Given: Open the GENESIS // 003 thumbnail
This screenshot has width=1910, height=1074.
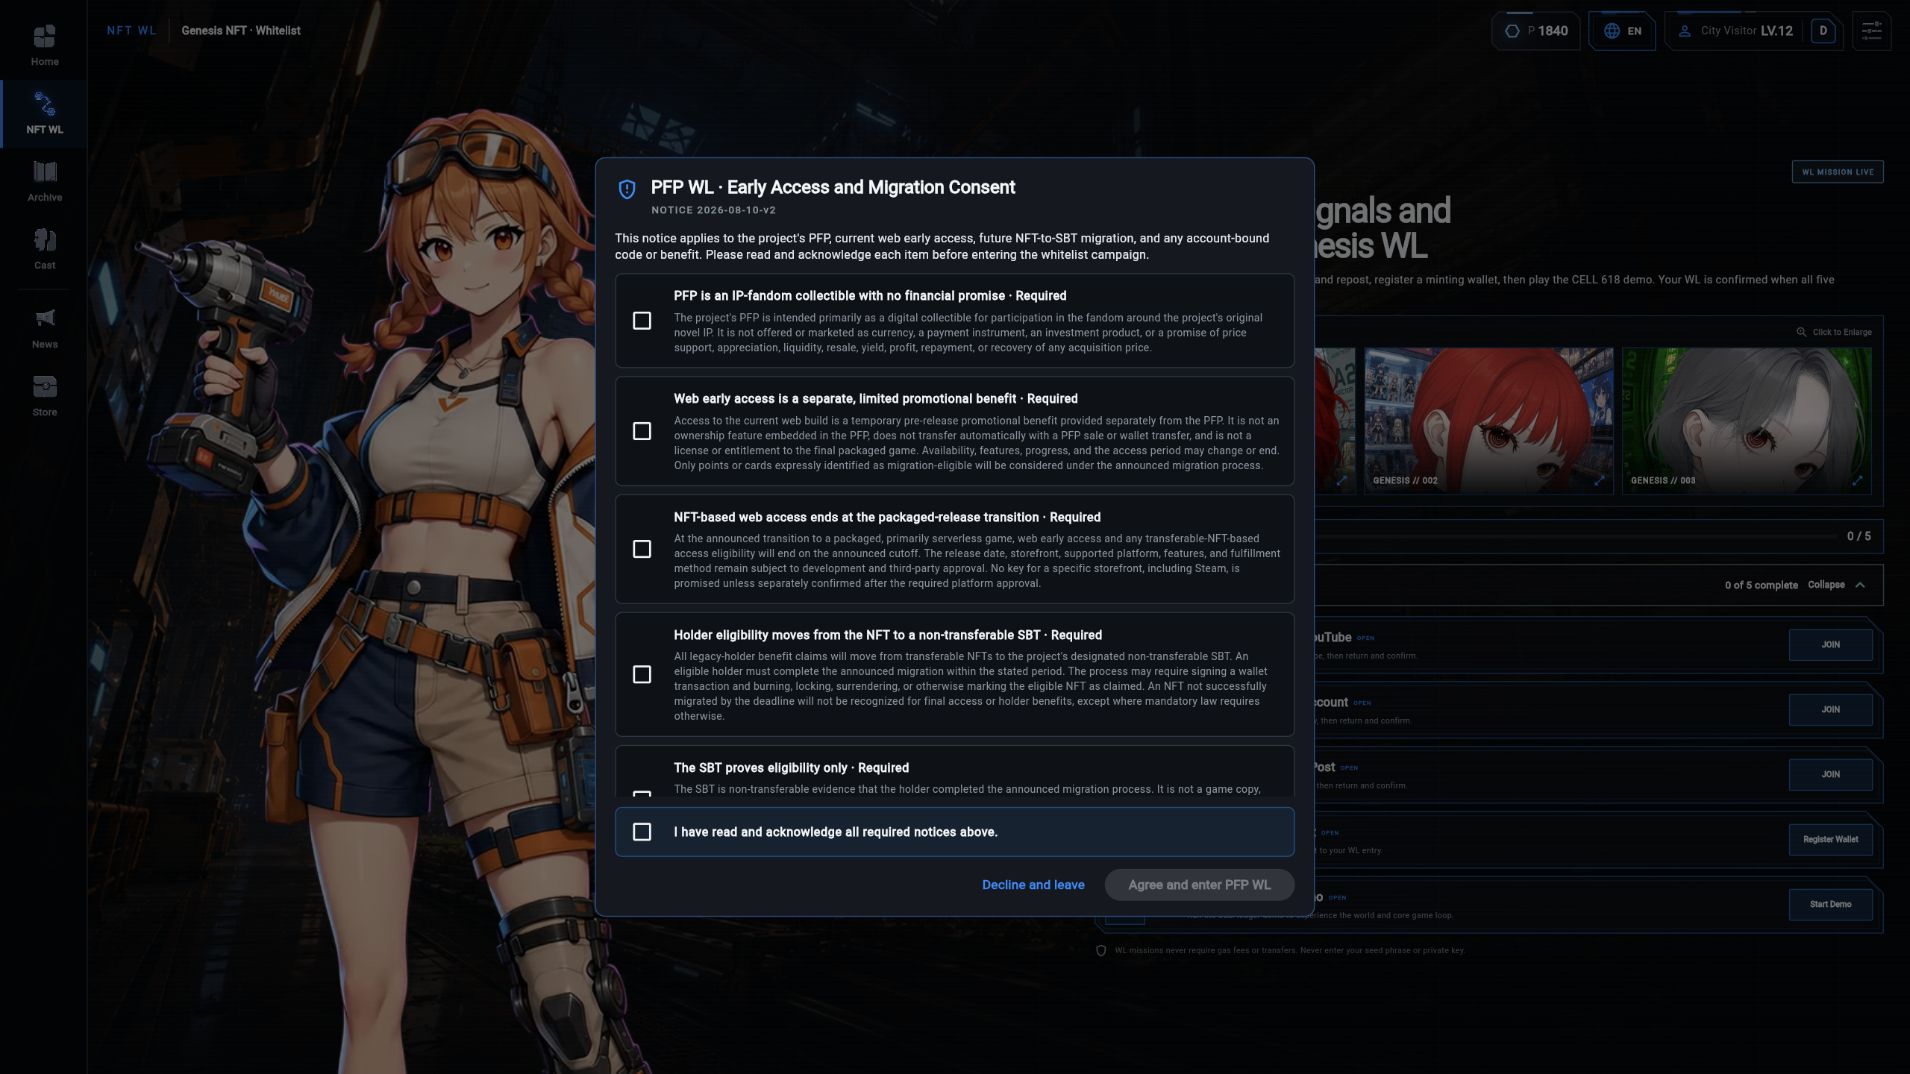Looking at the screenshot, I should click(1747, 420).
